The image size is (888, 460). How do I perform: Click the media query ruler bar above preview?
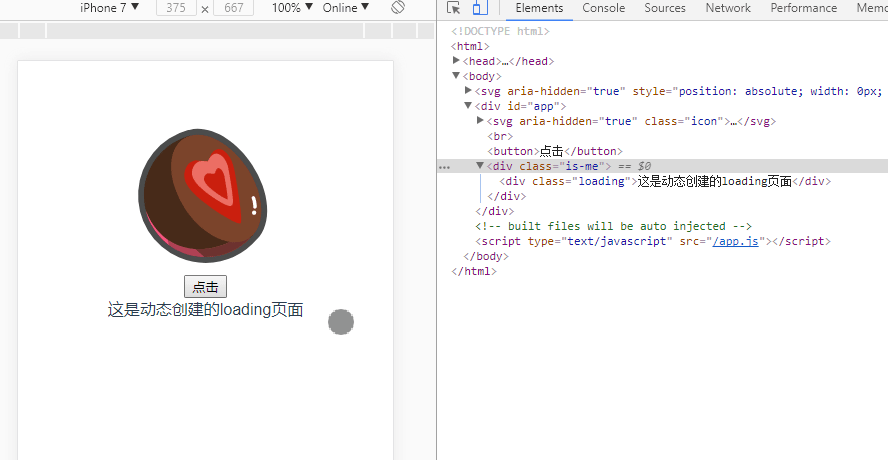[x=217, y=31]
